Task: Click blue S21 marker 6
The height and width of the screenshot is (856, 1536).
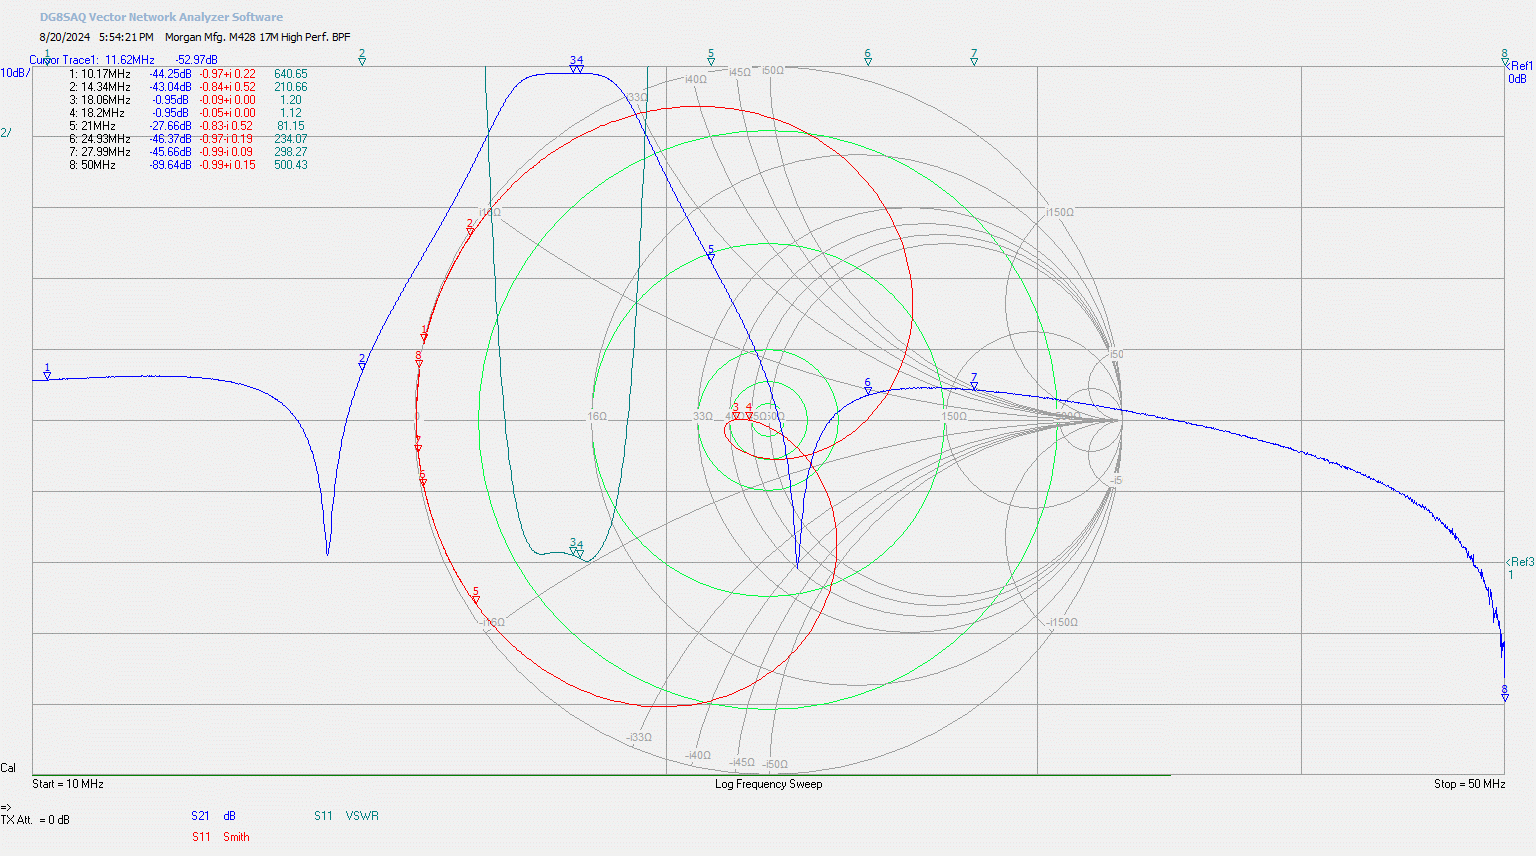Action: [x=867, y=387]
